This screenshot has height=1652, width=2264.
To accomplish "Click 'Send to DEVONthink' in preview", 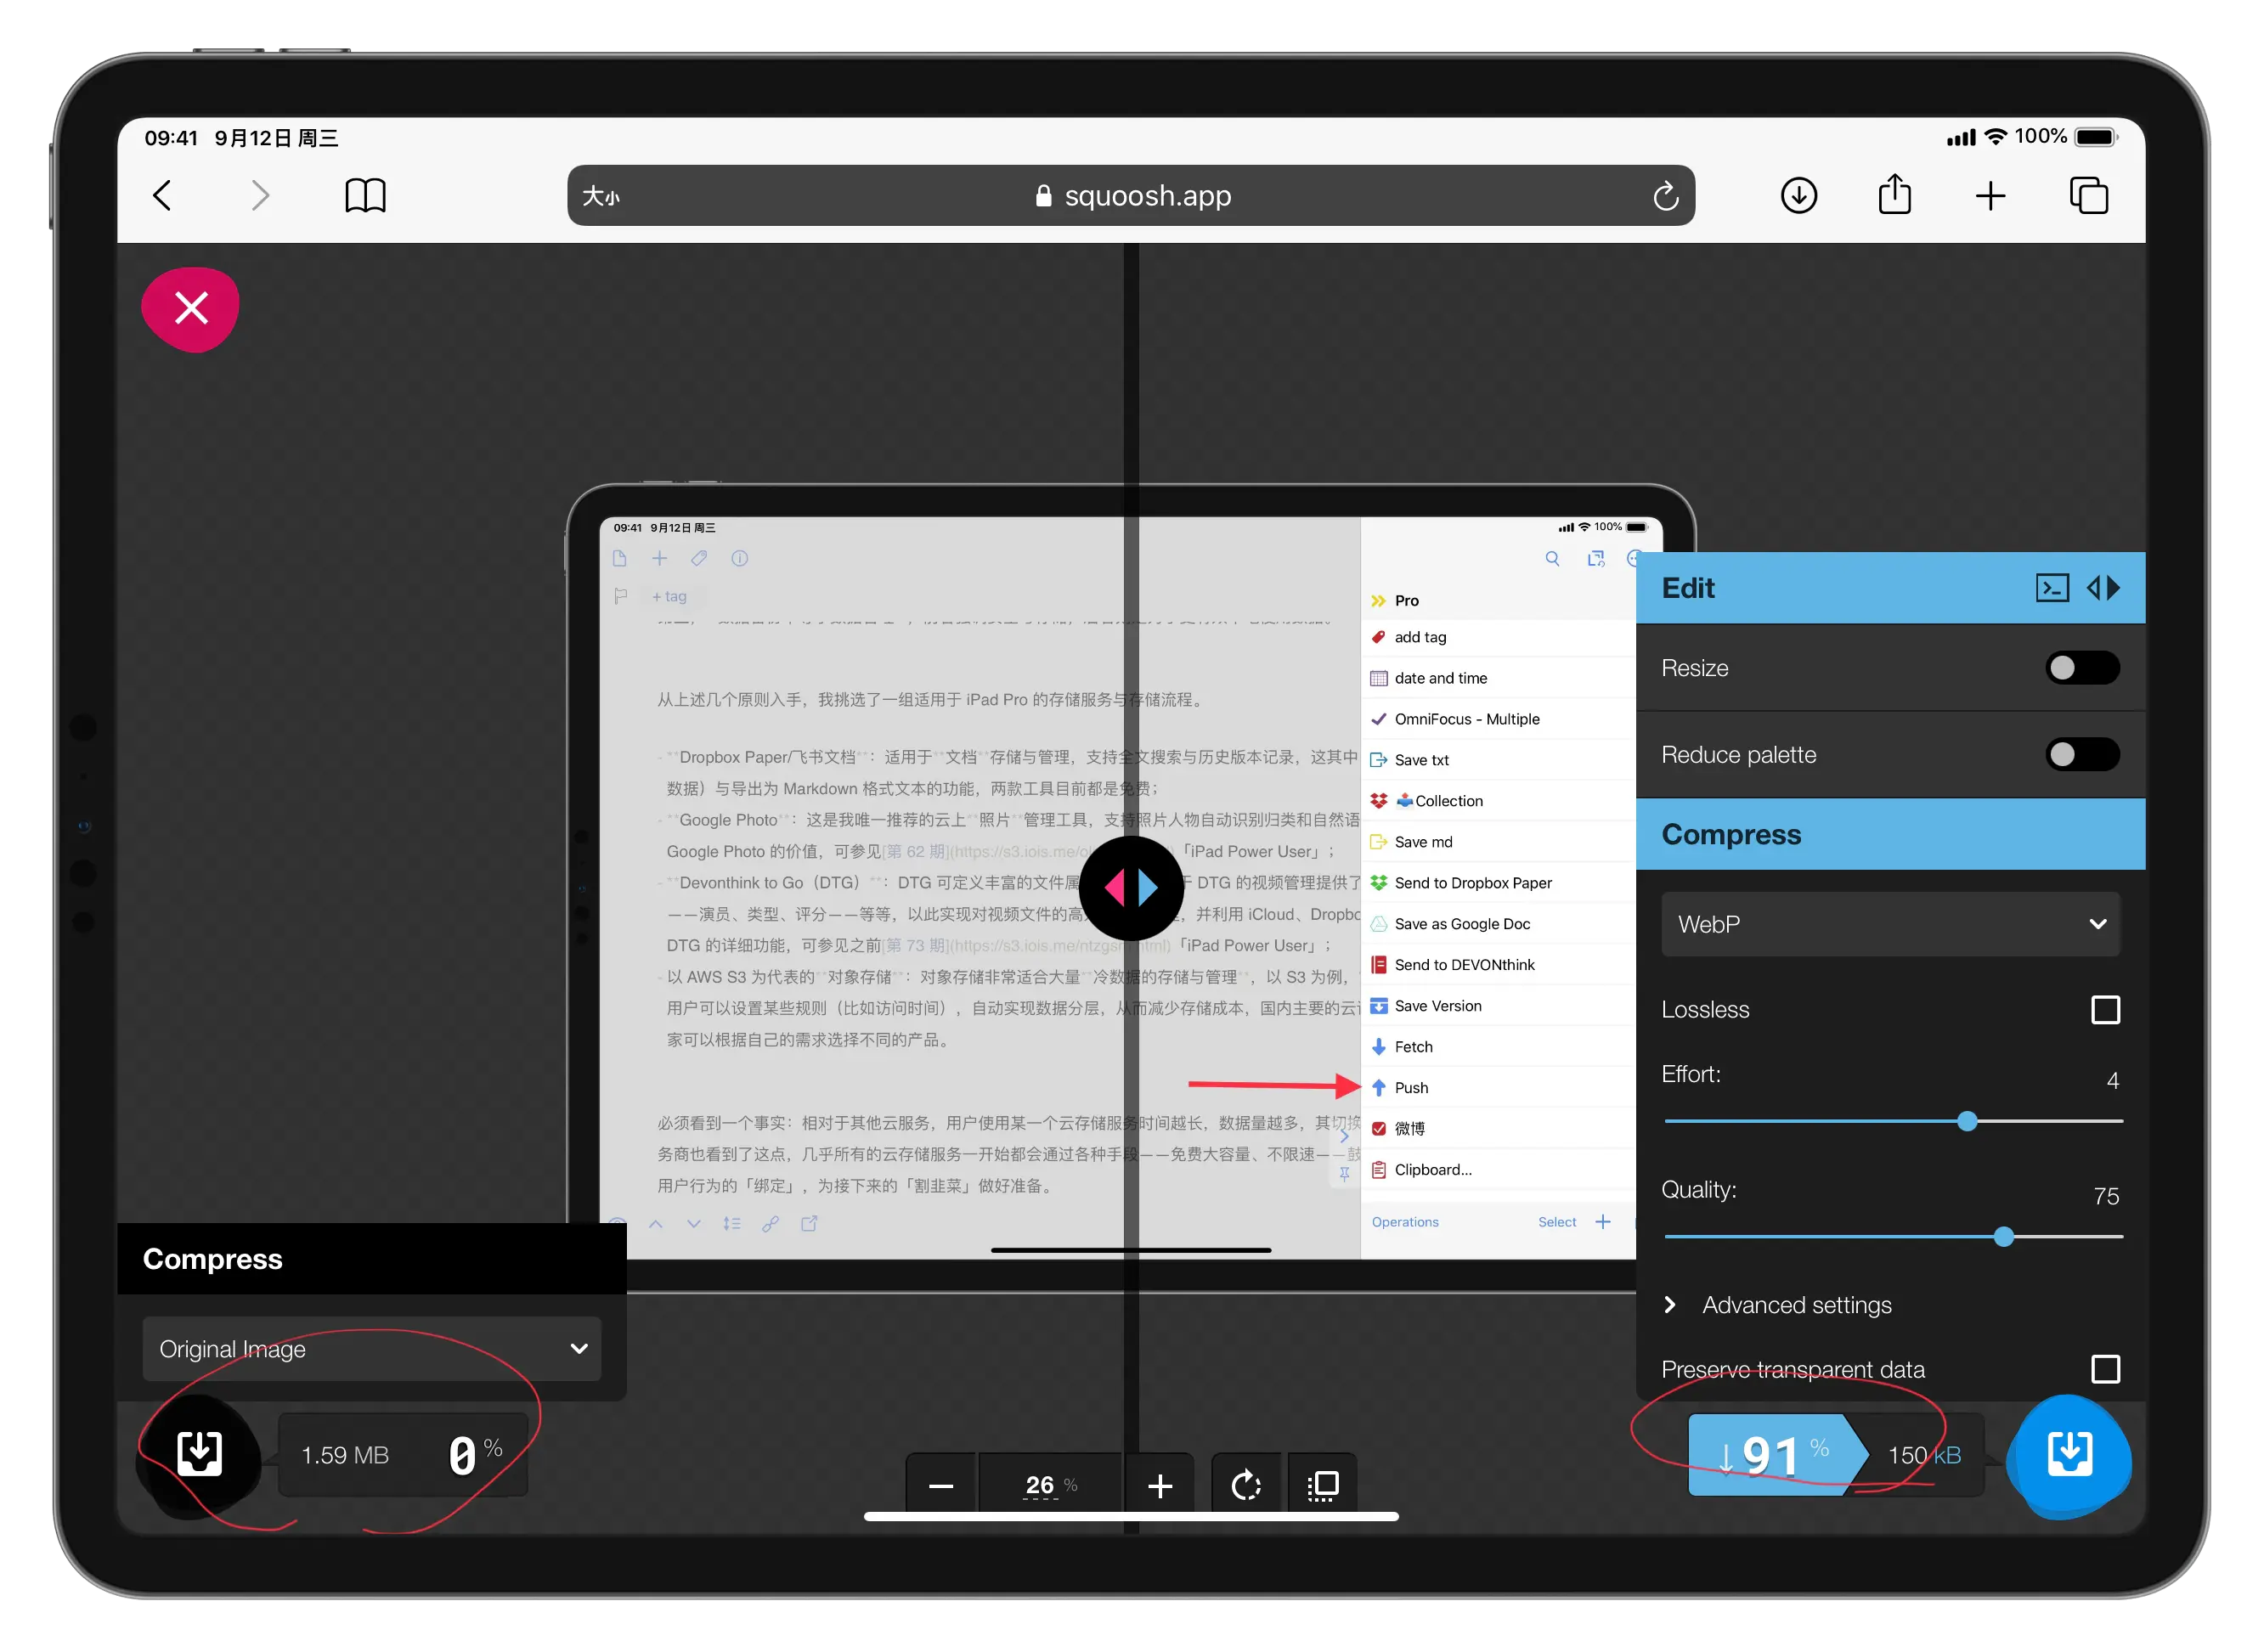I will pyautogui.click(x=1464, y=965).
